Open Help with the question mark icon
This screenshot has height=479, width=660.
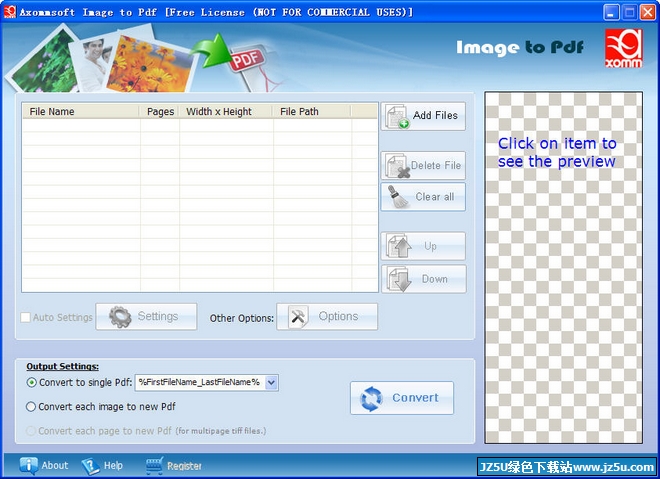tap(102, 466)
